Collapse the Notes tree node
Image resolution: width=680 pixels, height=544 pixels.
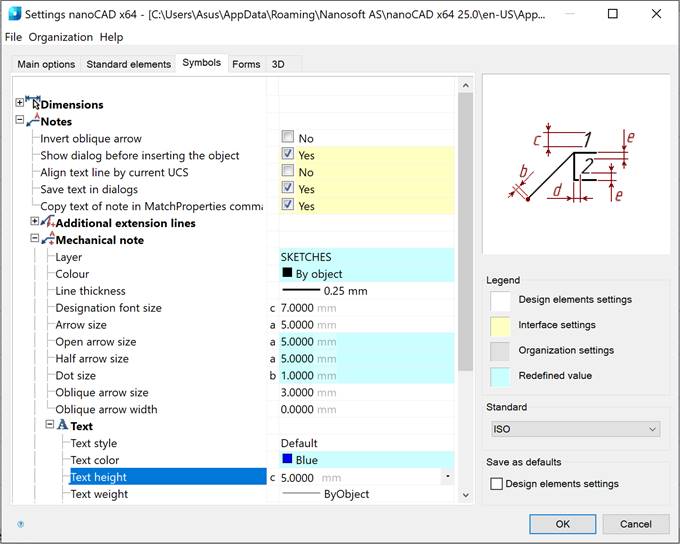(x=20, y=119)
